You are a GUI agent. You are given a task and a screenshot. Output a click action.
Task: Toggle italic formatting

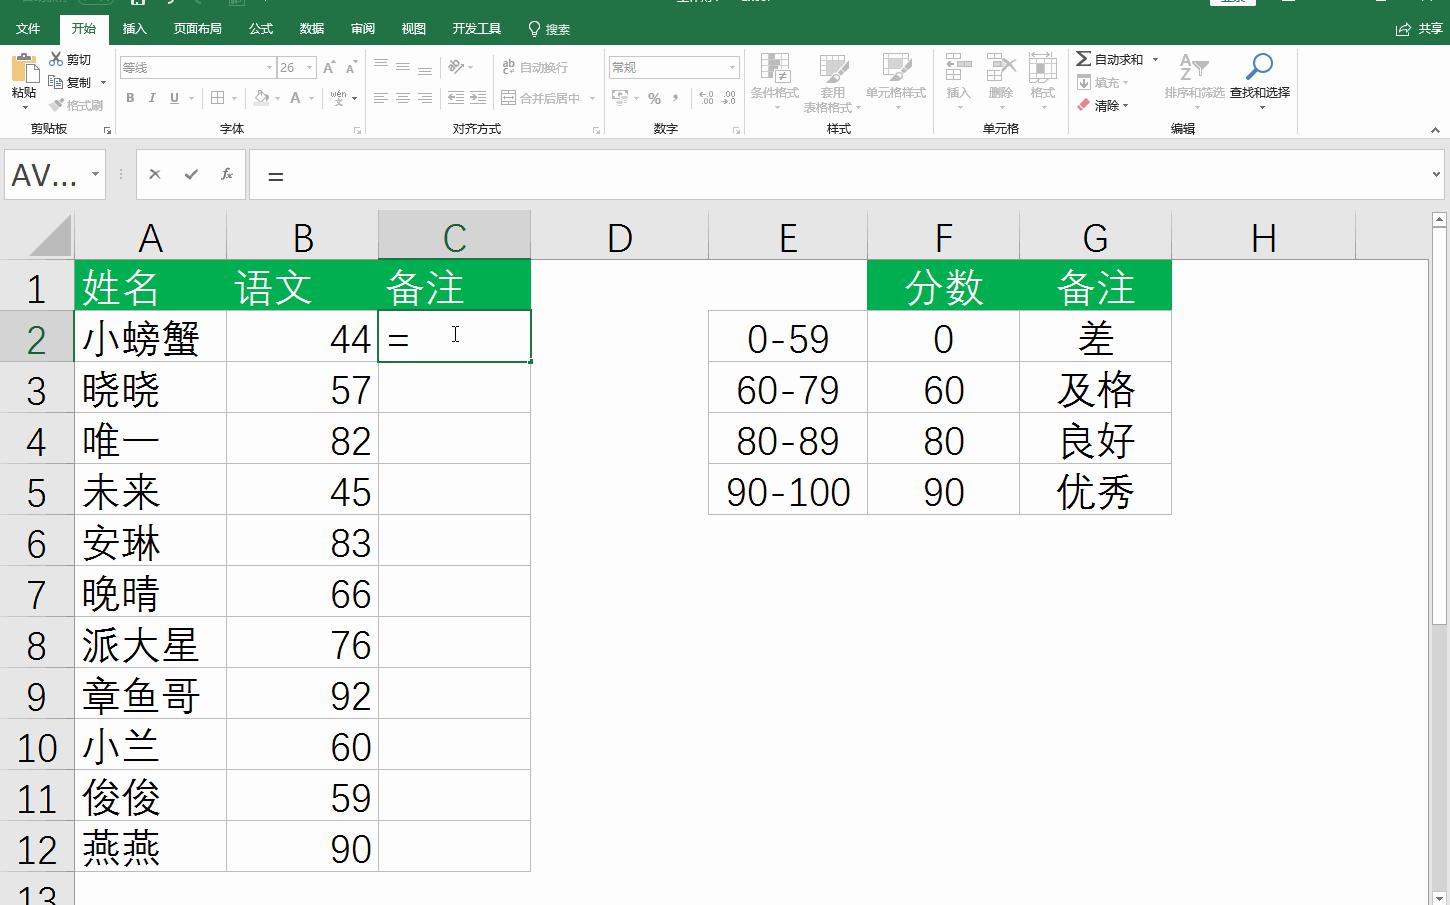click(151, 98)
